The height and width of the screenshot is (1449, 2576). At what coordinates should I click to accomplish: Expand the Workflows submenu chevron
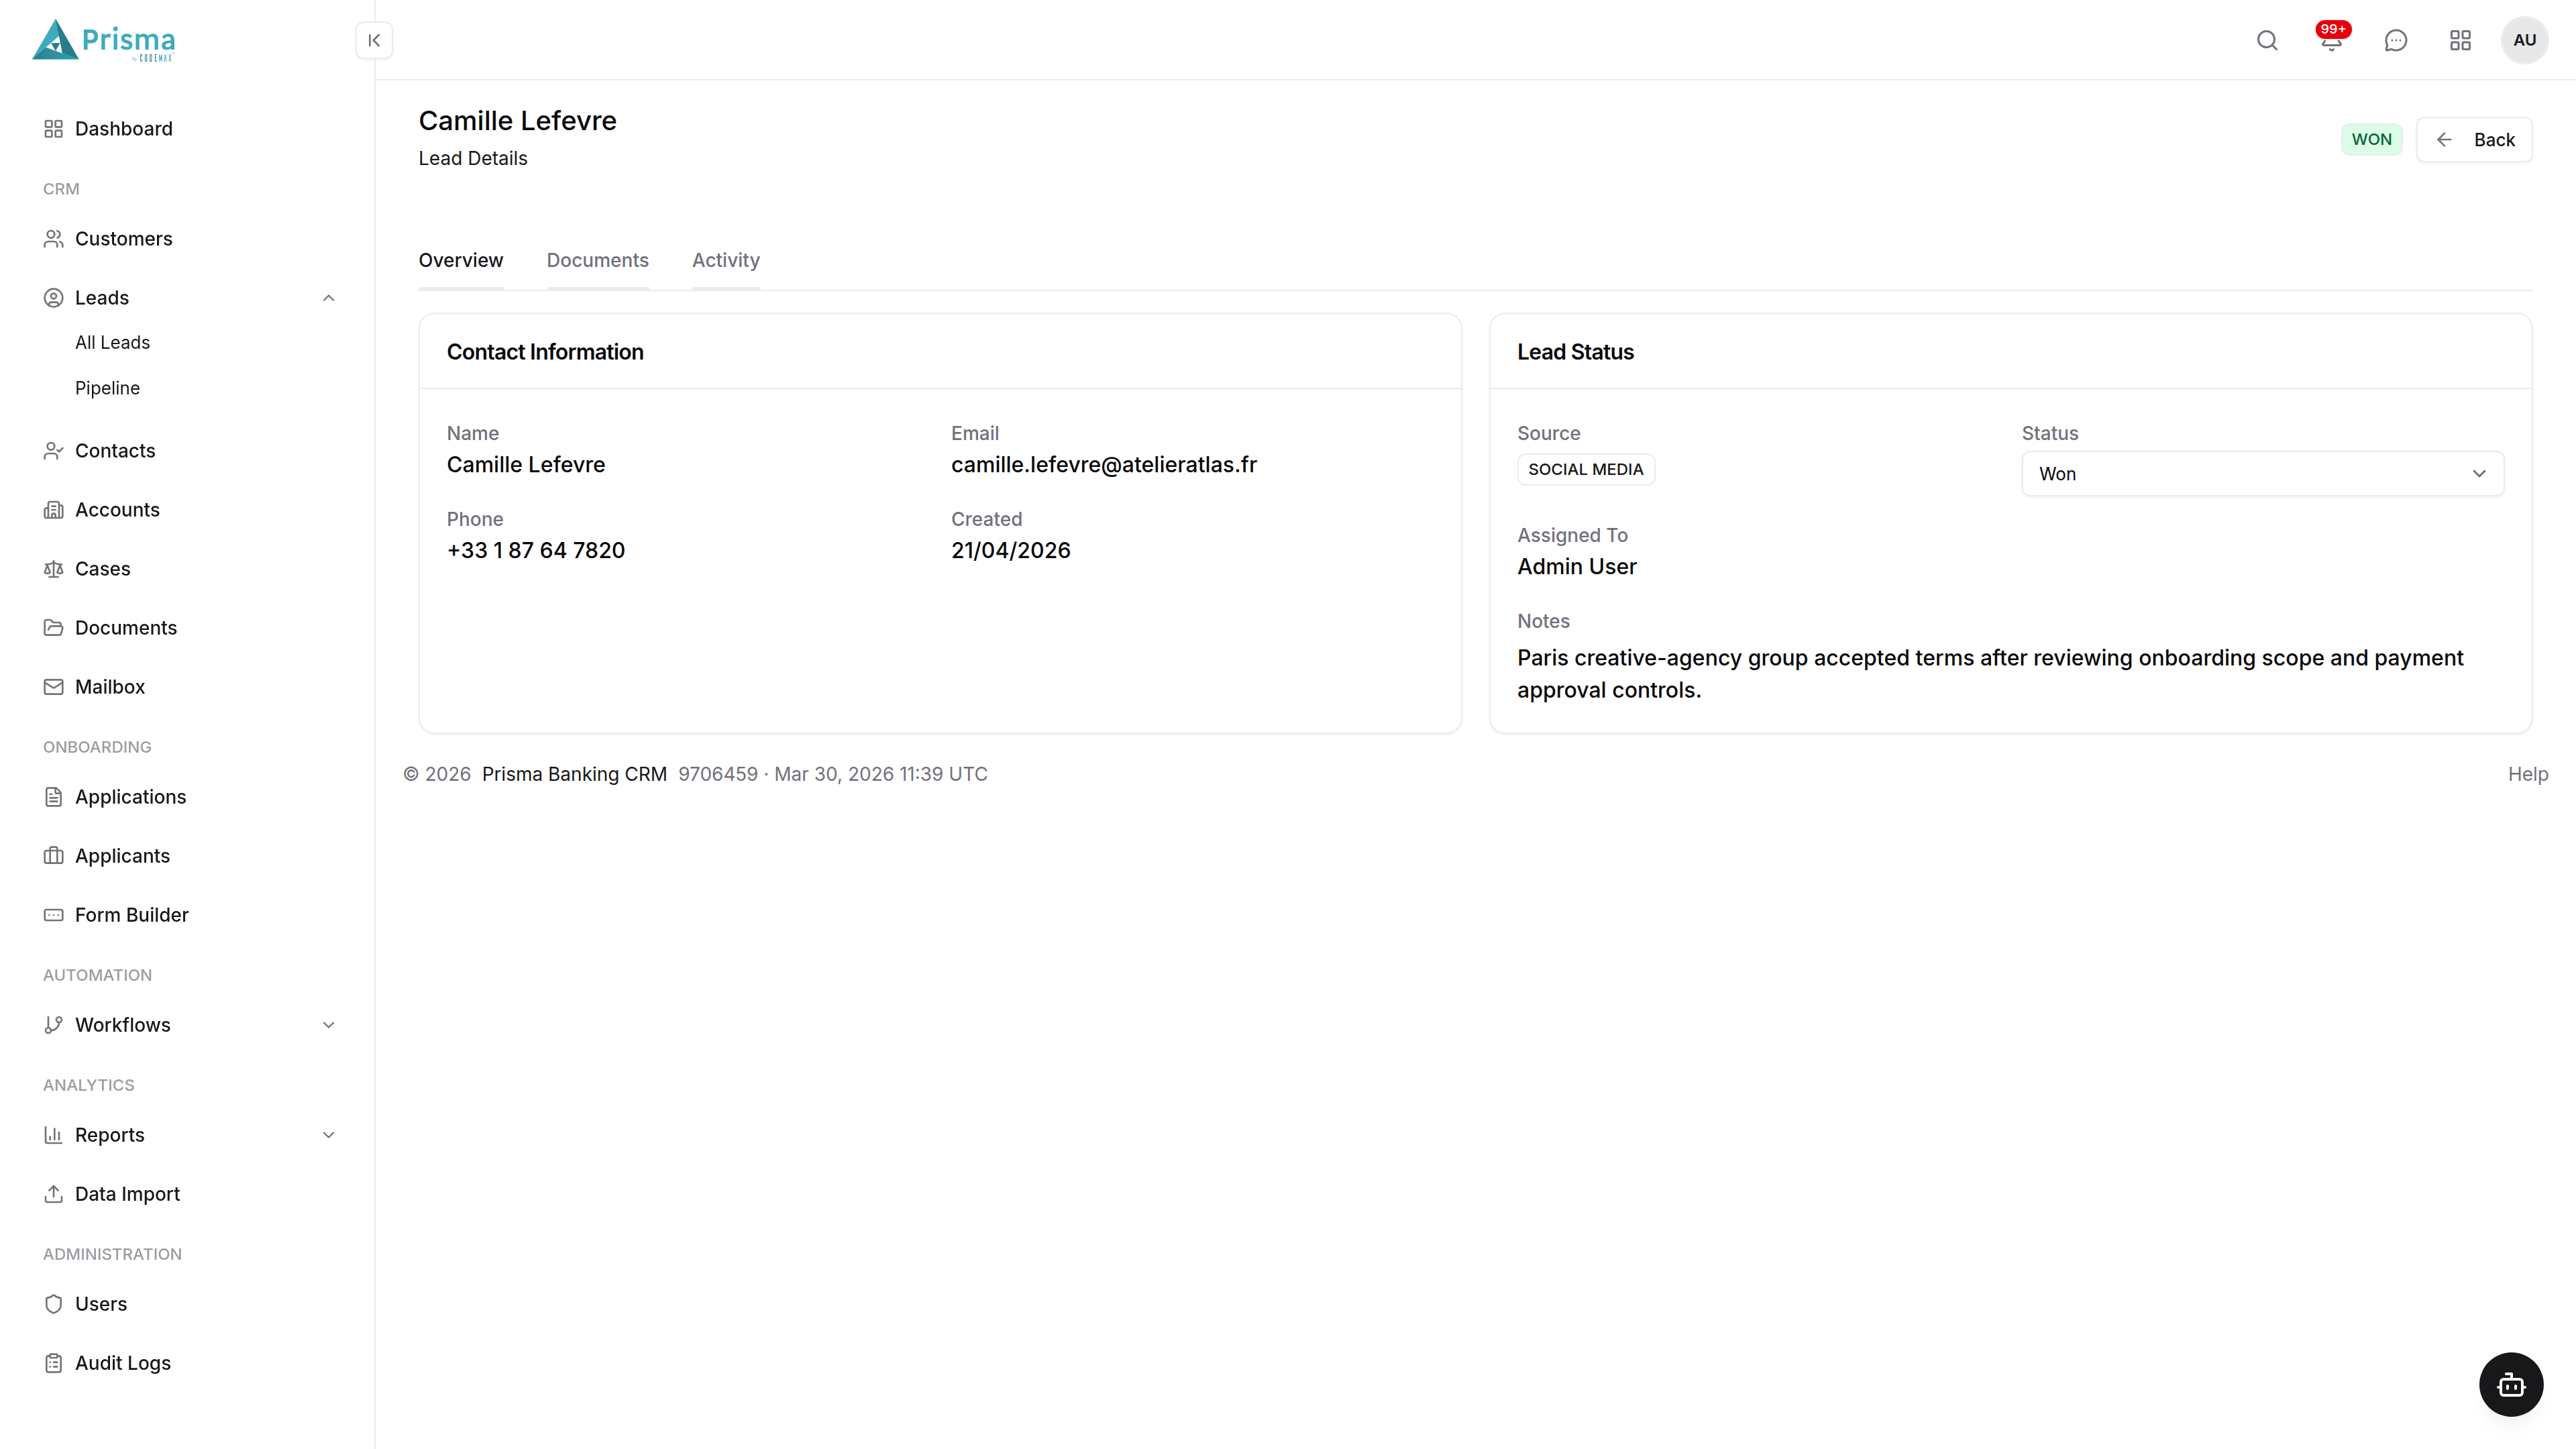click(328, 1025)
